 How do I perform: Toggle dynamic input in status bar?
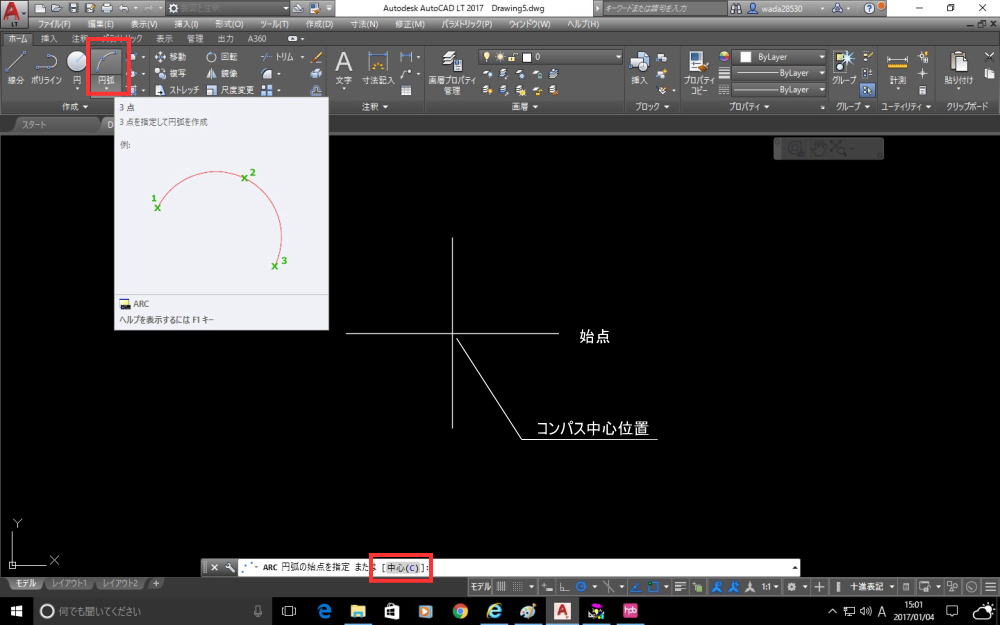pos(547,587)
